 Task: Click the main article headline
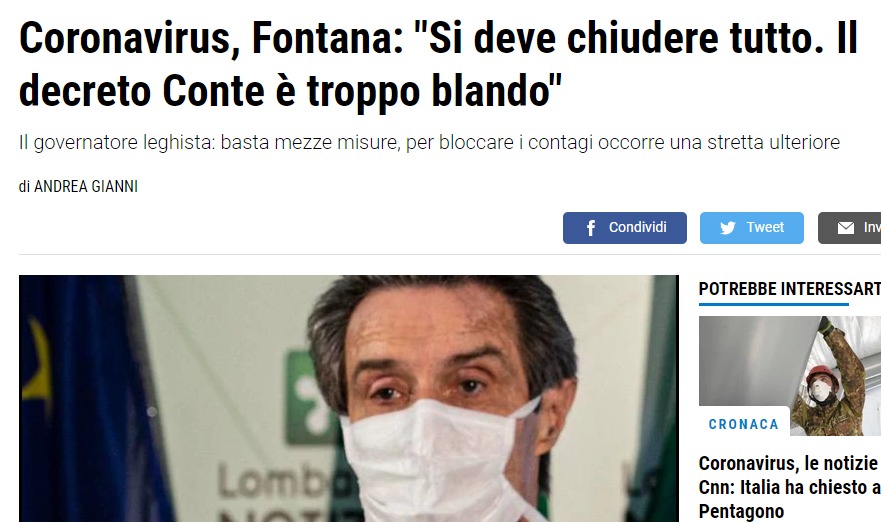pos(438,65)
